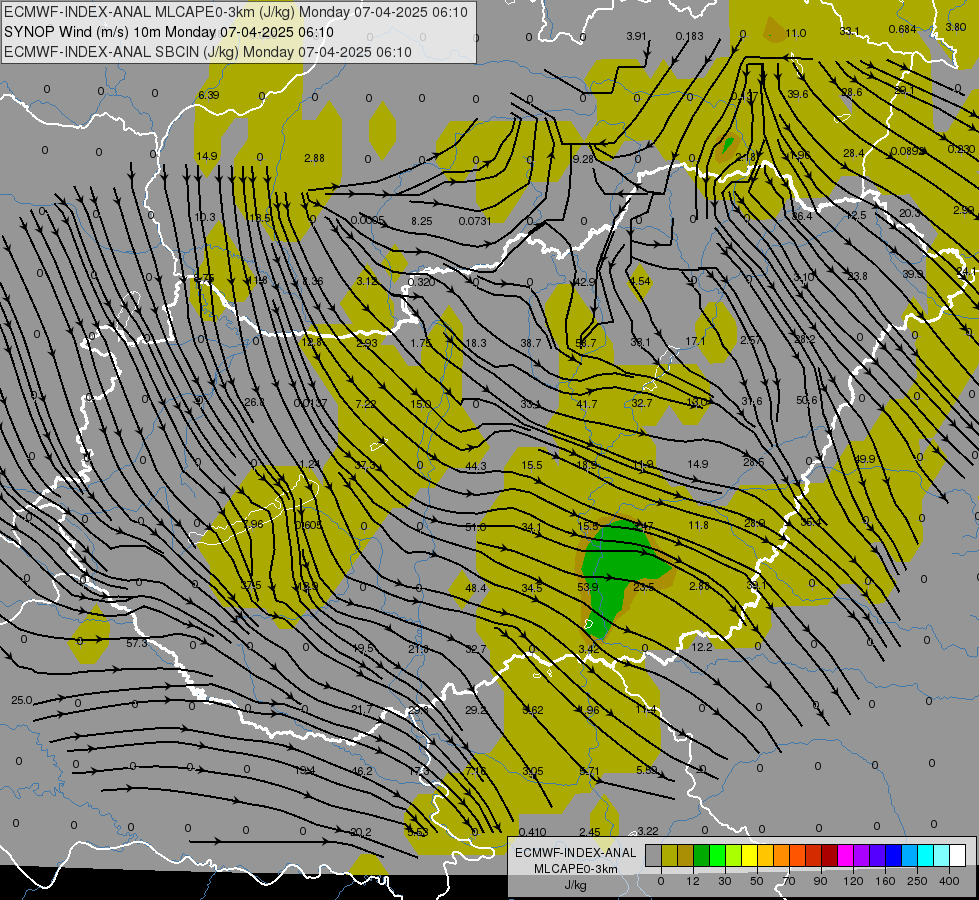Click the legend tick label 160
The image size is (979, 900).
click(885, 881)
